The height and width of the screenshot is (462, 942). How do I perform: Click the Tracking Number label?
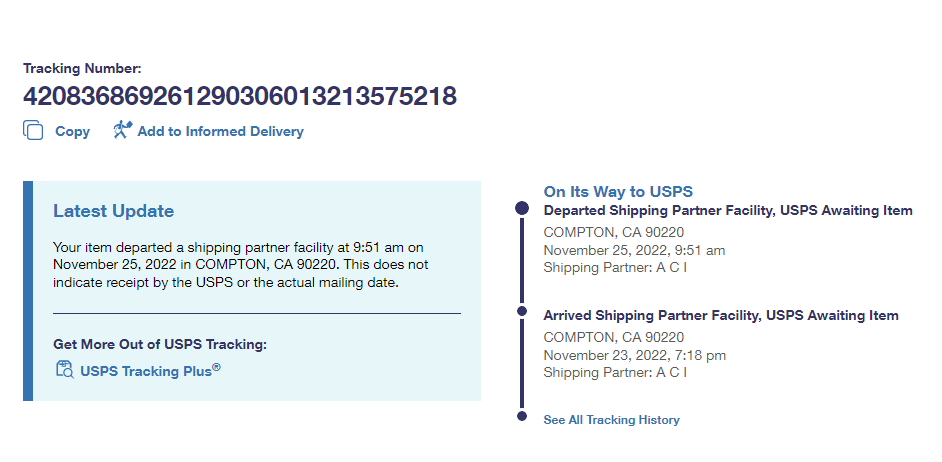(82, 69)
